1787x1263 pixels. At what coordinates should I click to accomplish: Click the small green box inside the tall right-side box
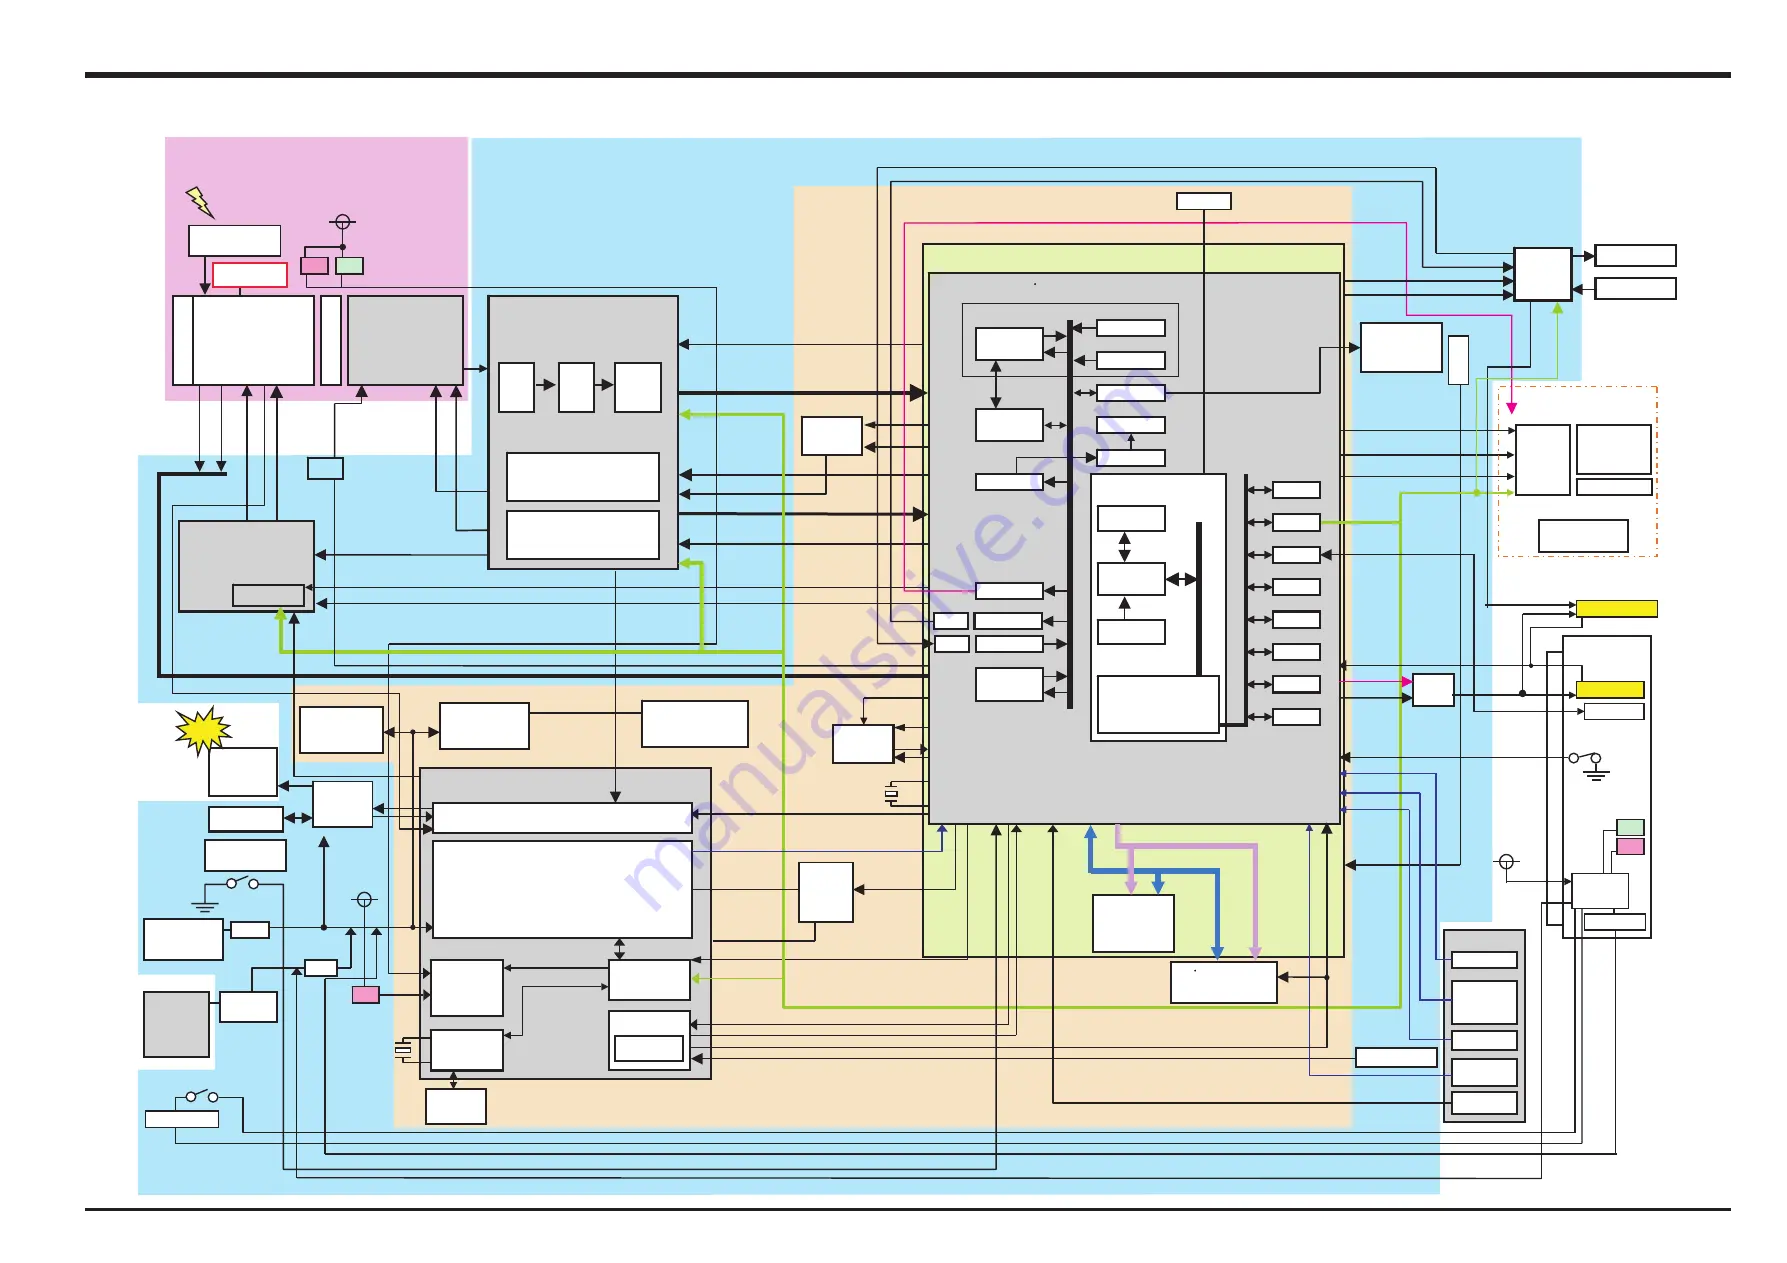(1631, 827)
